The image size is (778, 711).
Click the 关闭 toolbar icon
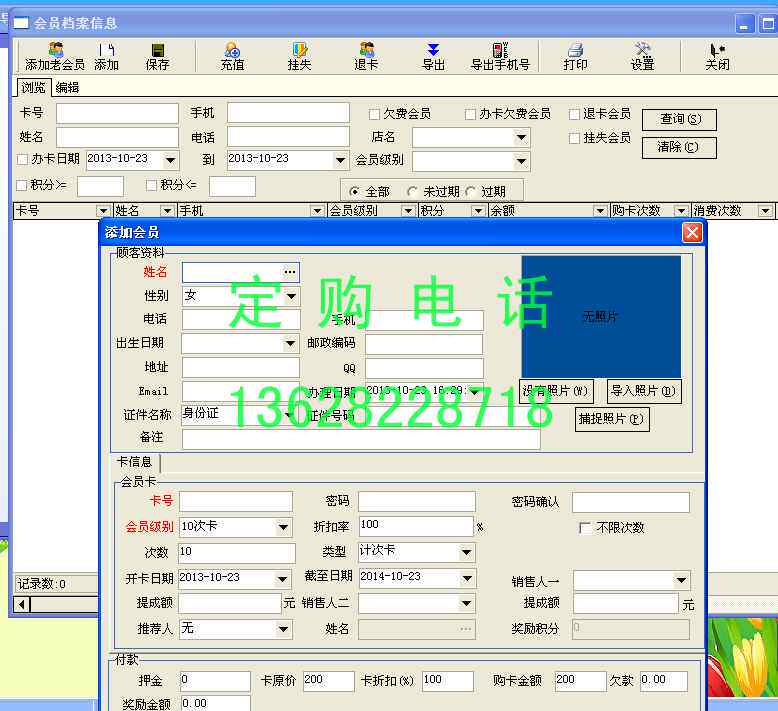pos(717,56)
